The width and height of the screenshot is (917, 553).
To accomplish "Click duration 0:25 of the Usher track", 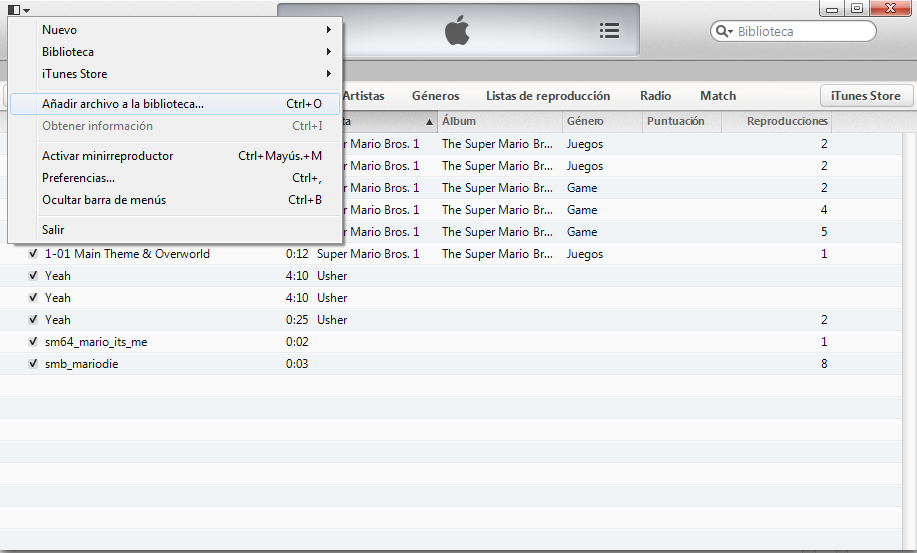I will 297,320.
